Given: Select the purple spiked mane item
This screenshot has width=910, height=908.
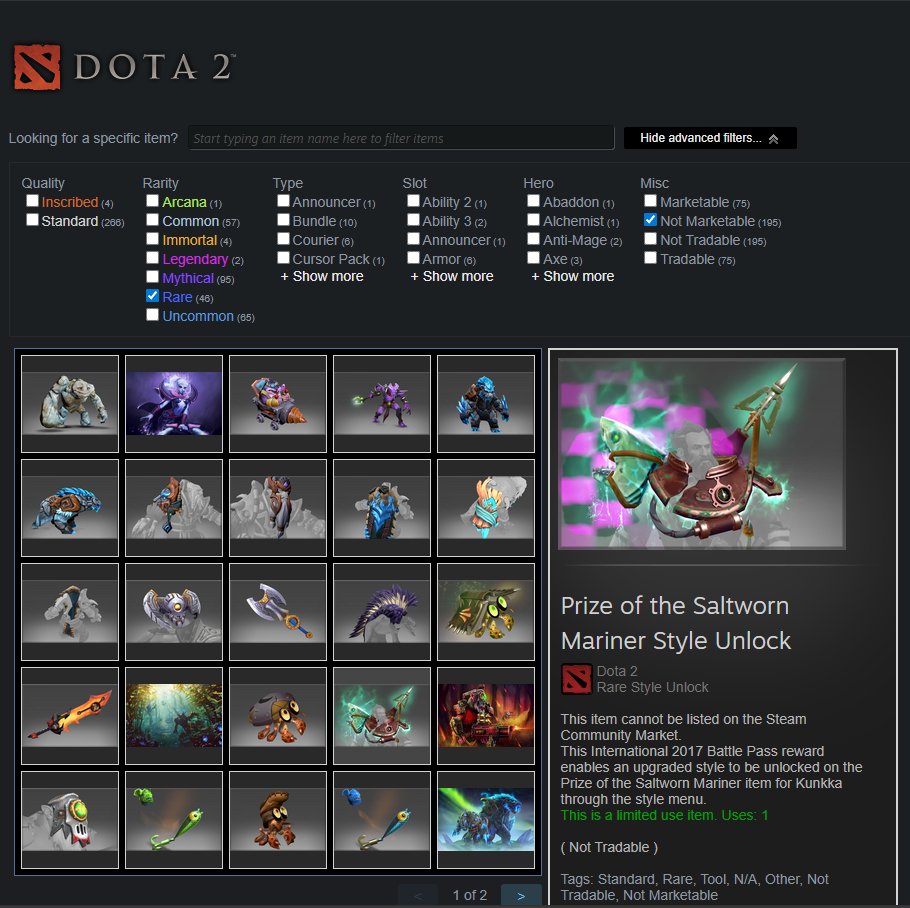Looking at the screenshot, I should coord(382,612).
